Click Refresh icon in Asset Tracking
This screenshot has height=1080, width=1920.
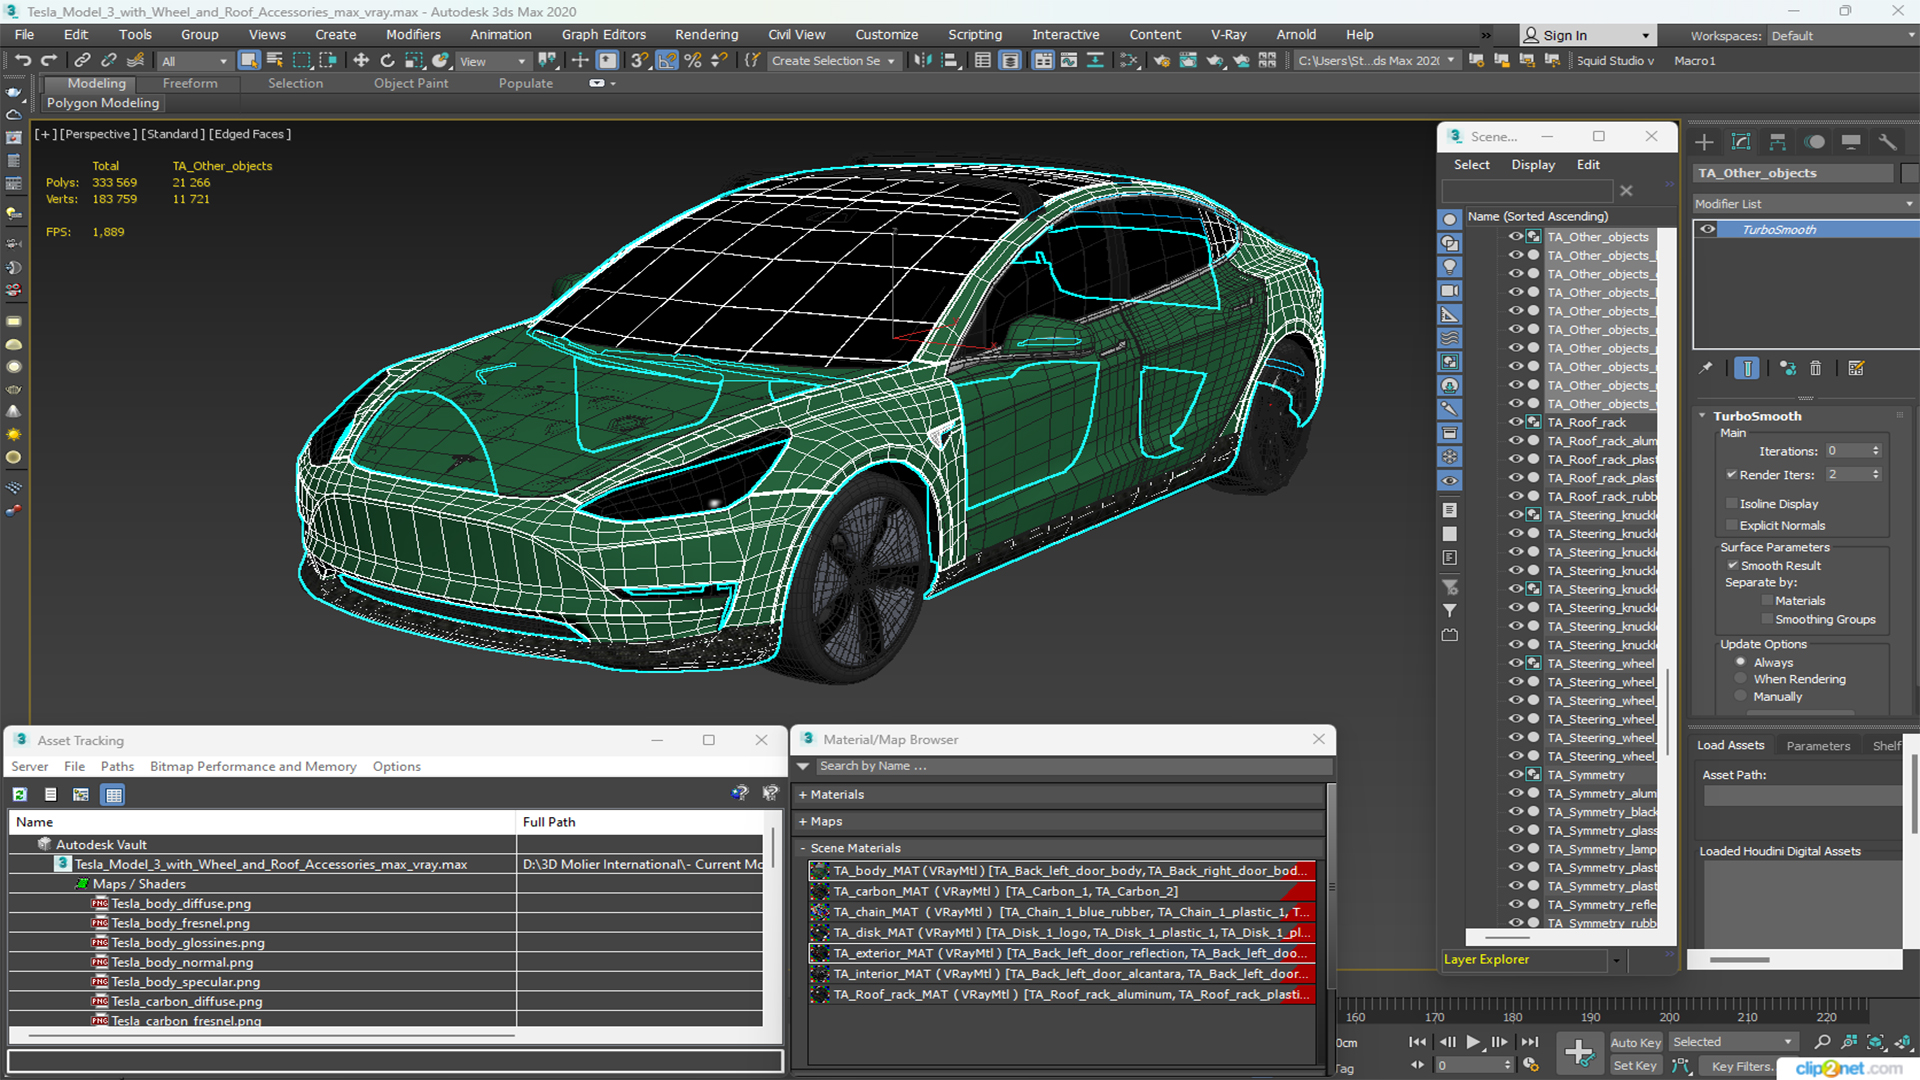coord(19,795)
